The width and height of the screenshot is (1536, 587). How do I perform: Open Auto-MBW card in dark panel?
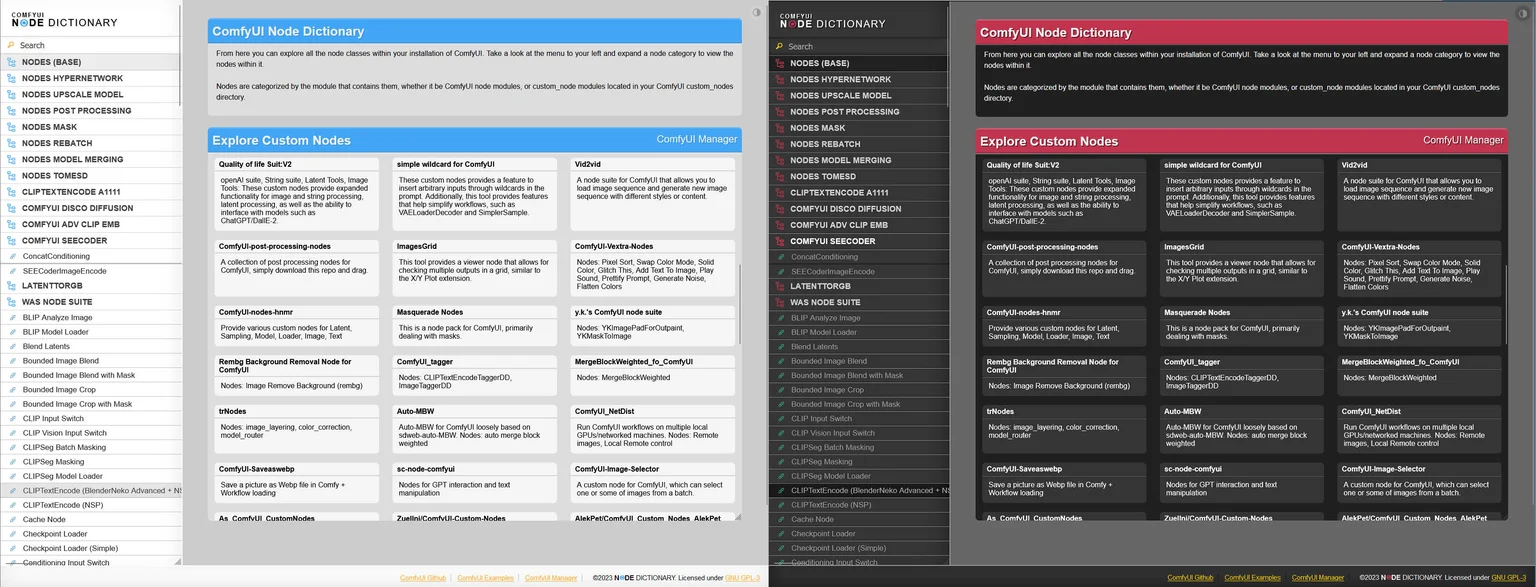[x=1243, y=427]
